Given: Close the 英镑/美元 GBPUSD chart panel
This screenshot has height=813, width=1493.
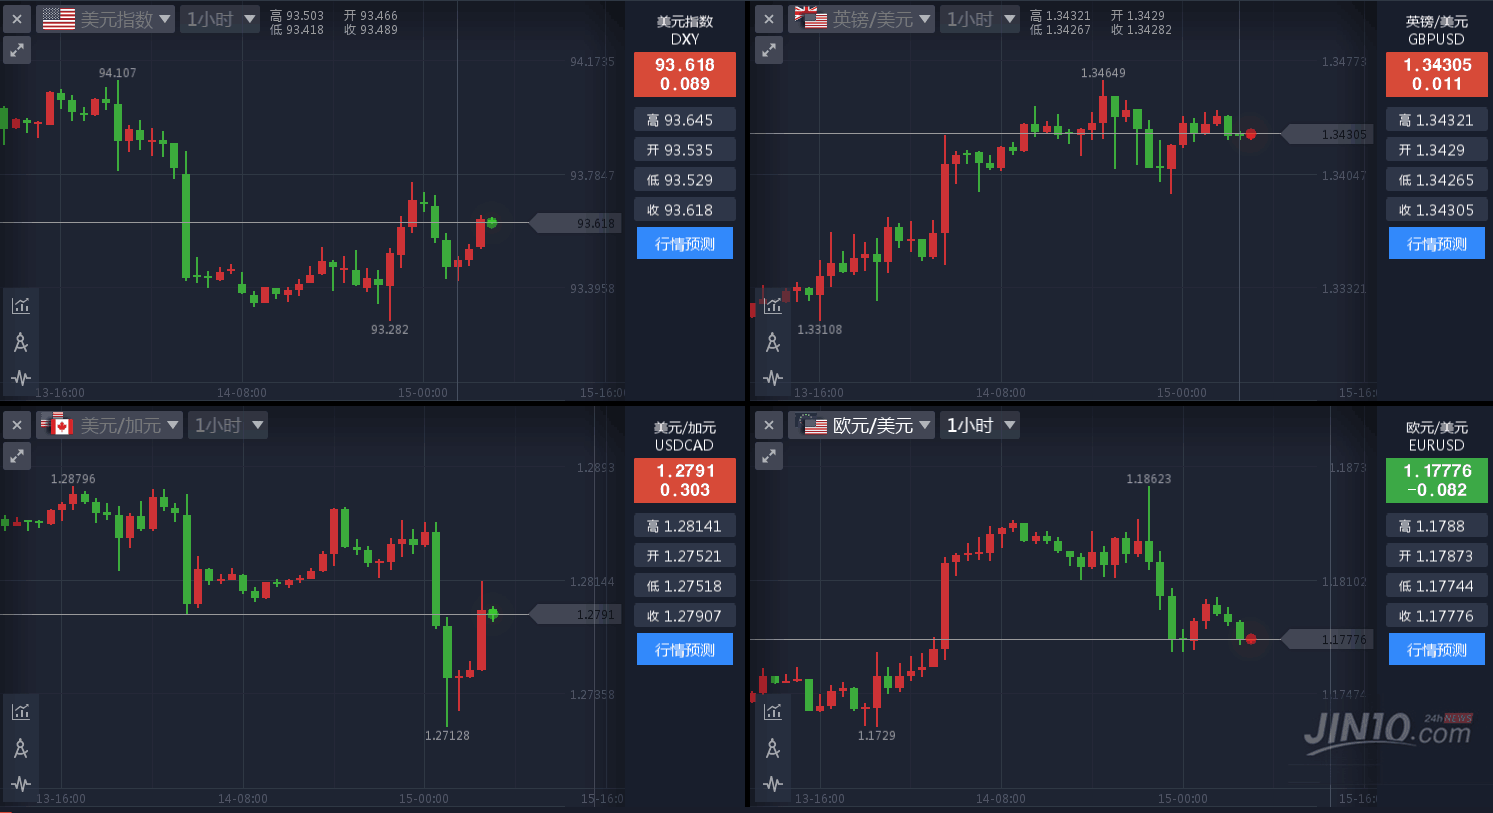Looking at the screenshot, I should click(x=769, y=19).
